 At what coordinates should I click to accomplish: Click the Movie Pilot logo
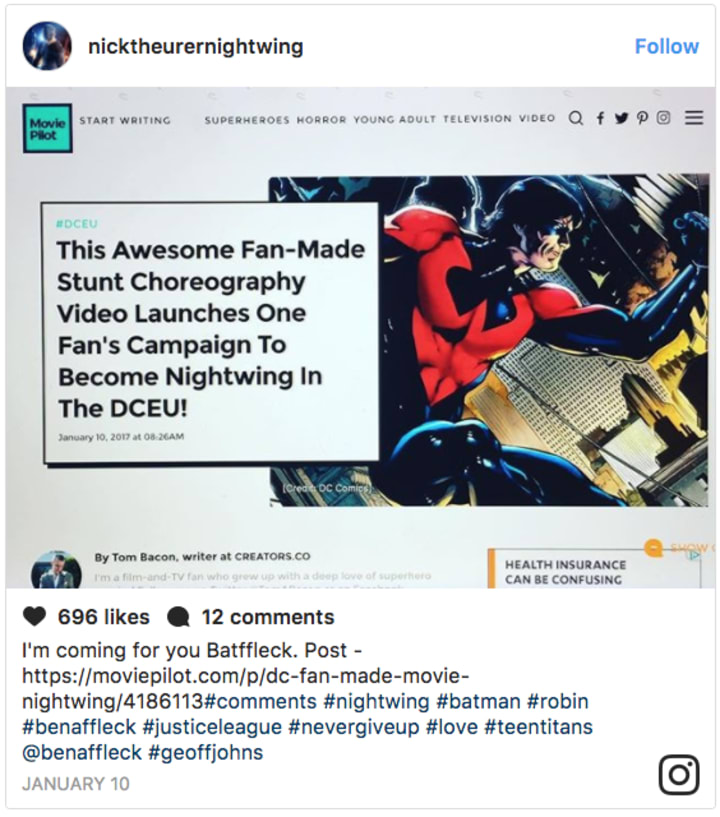tap(47, 129)
